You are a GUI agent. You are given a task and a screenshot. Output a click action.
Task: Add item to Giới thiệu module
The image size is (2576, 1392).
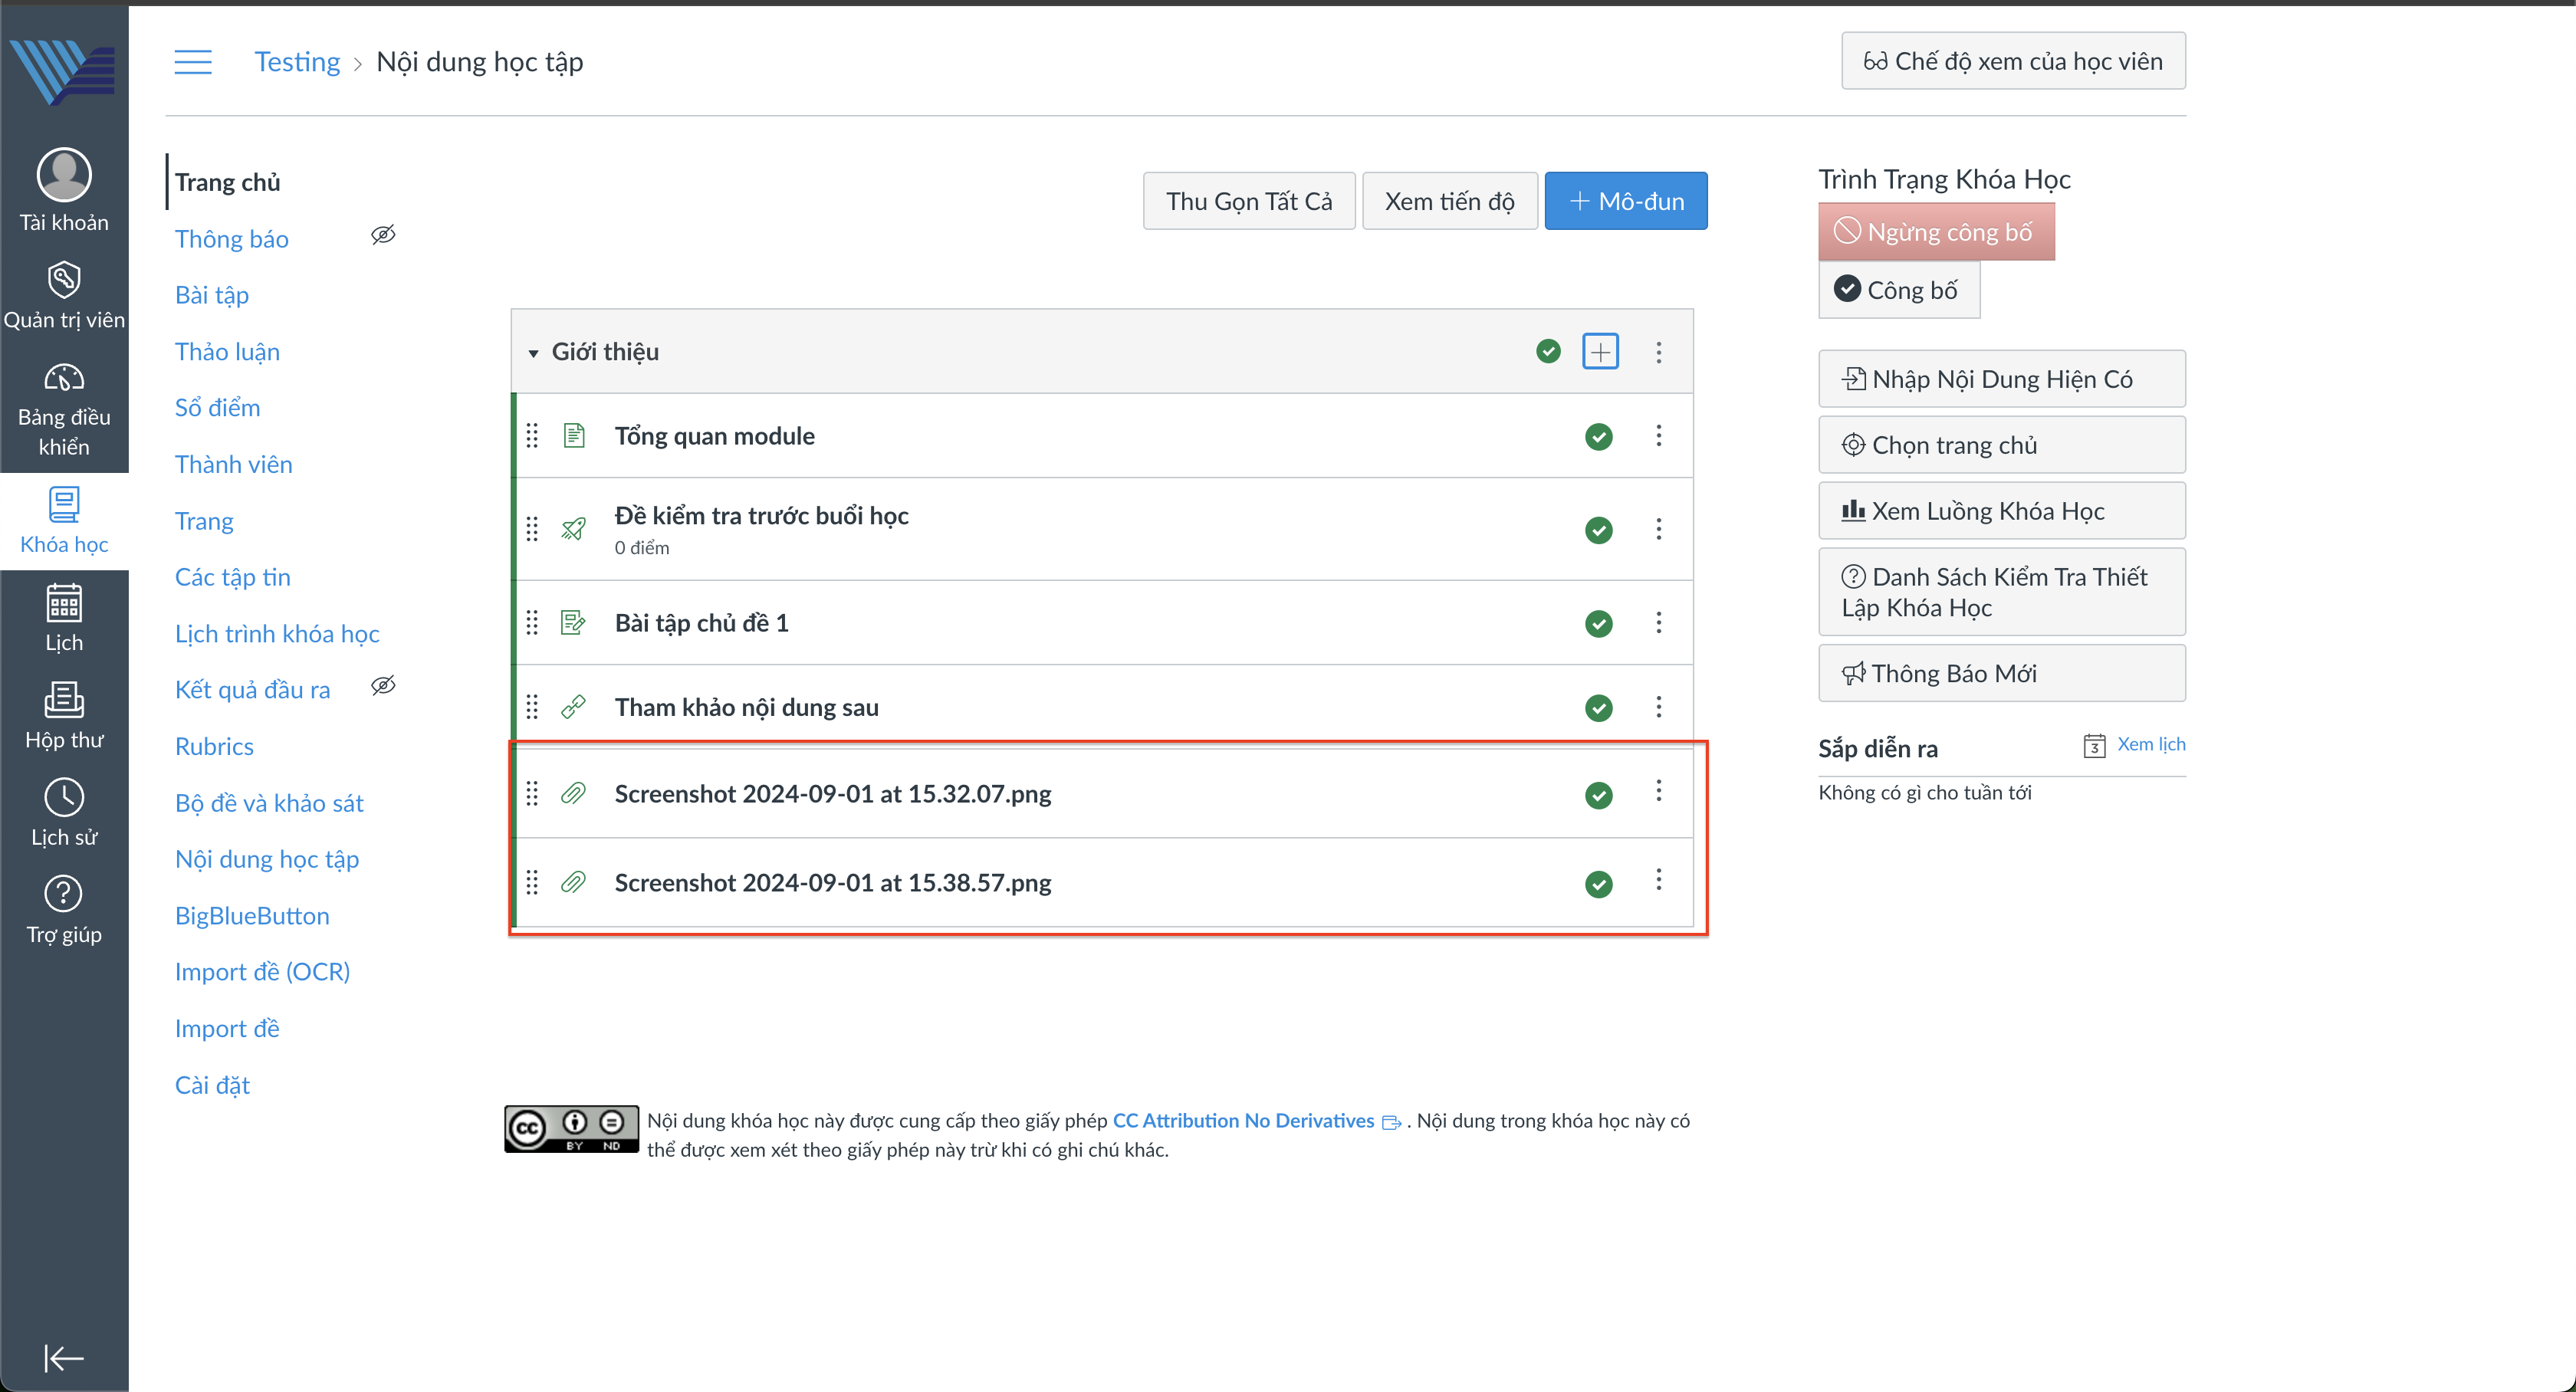(x=1600, y=352)
